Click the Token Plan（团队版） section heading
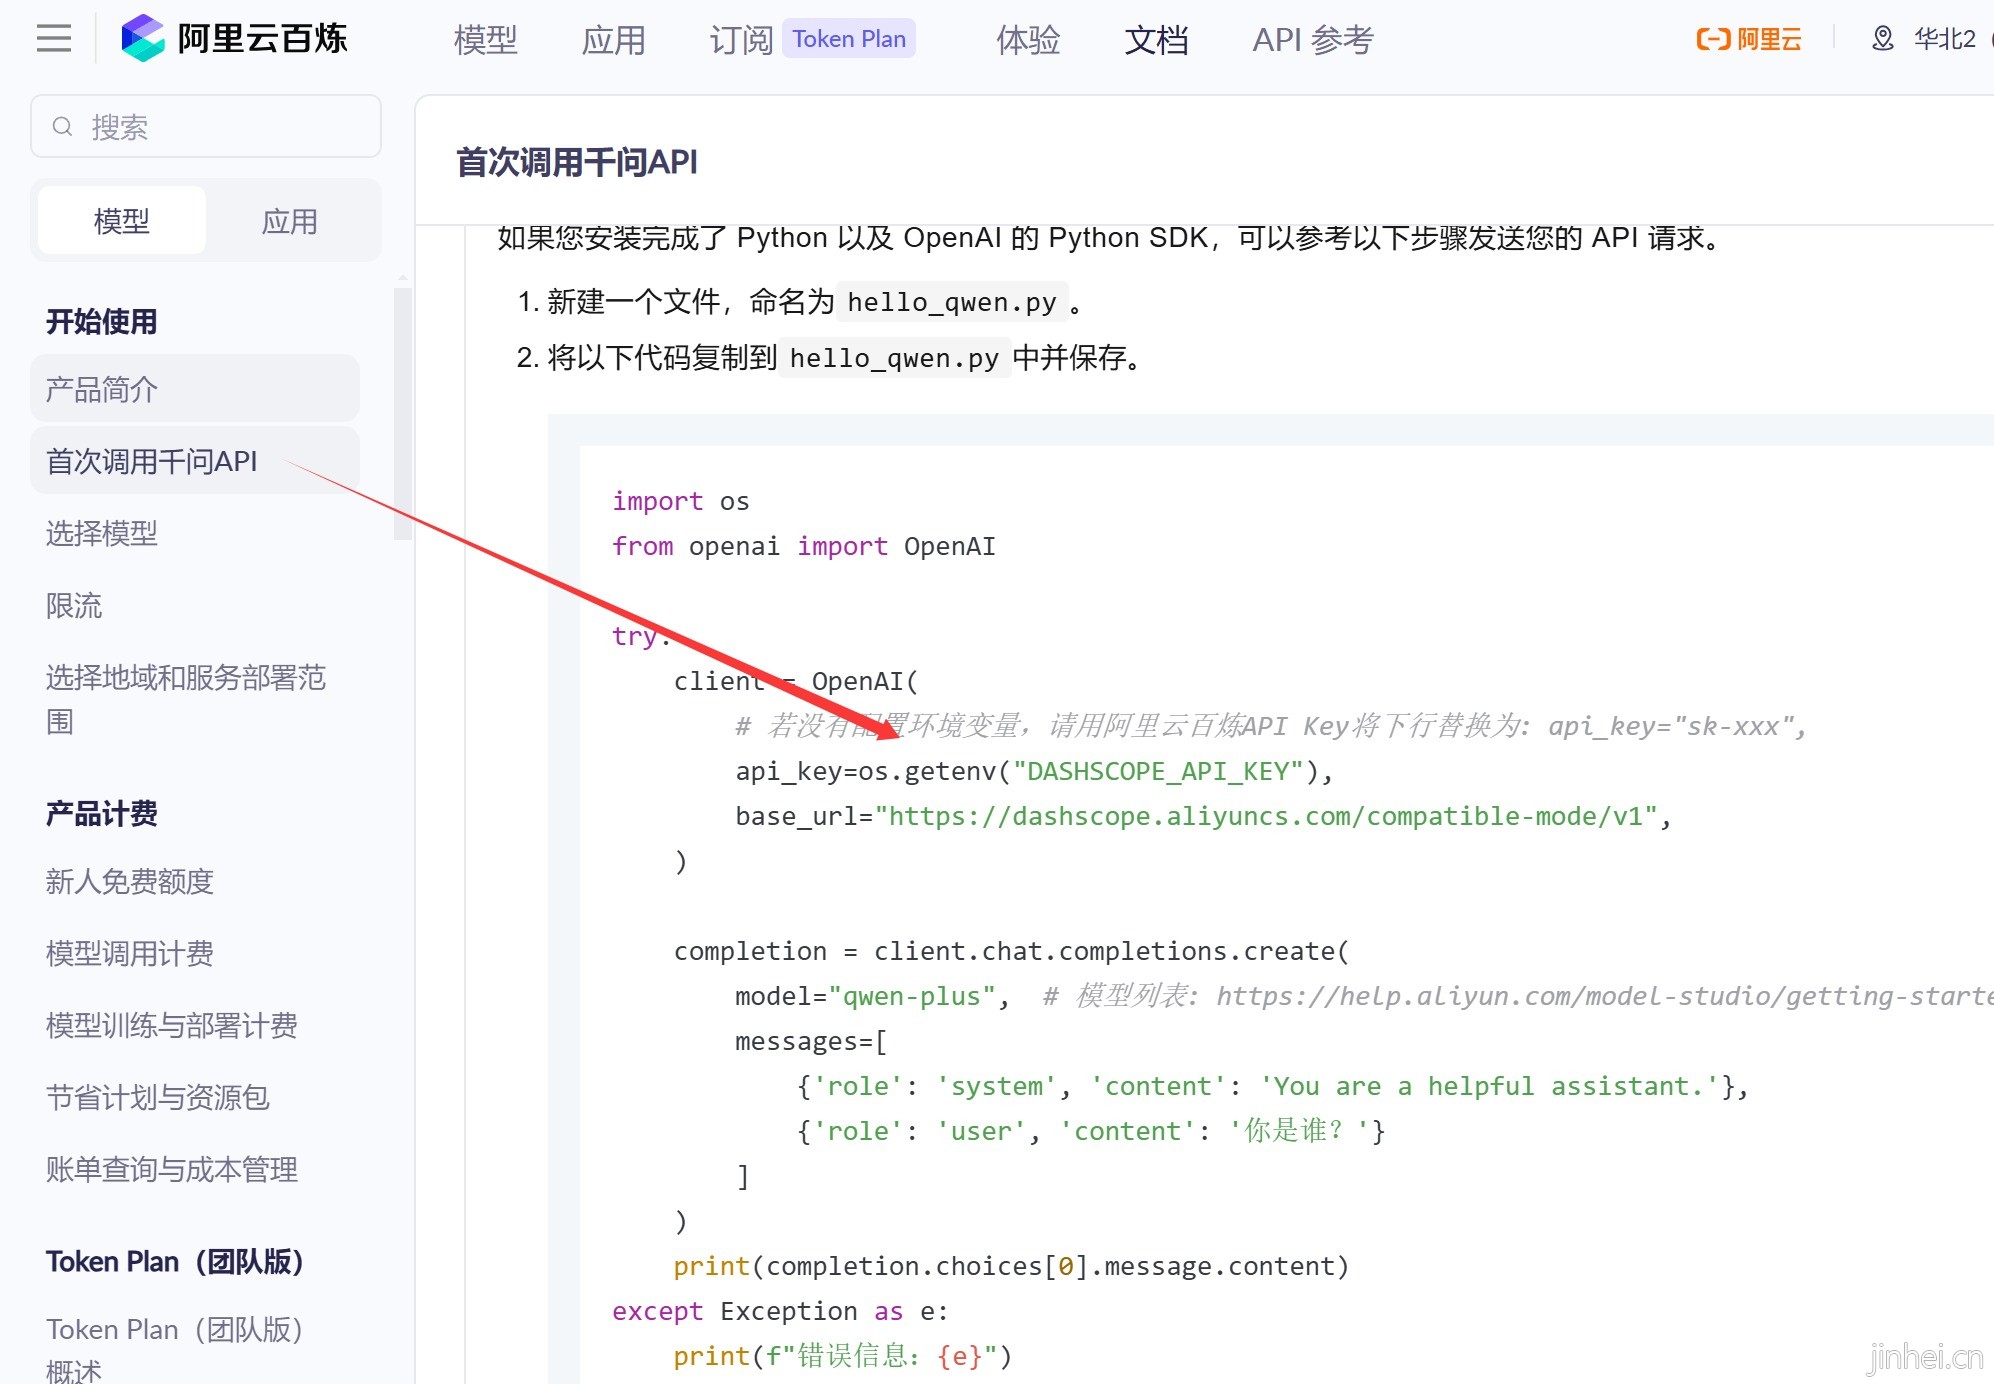 click(175, 1261)
